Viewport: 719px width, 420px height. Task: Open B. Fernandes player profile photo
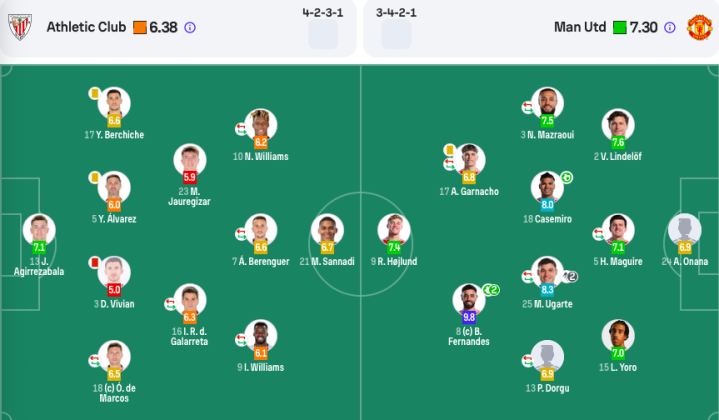point(469,299)
